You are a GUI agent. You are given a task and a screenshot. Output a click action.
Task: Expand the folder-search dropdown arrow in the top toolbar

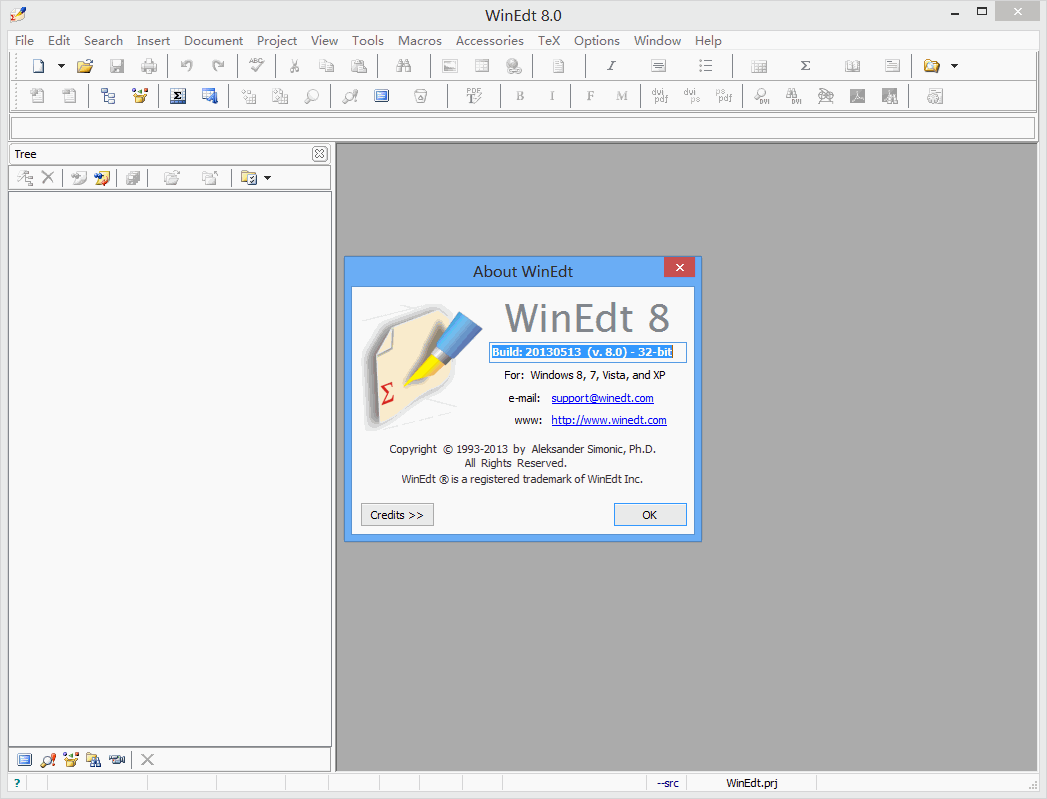tap(954, 66)
